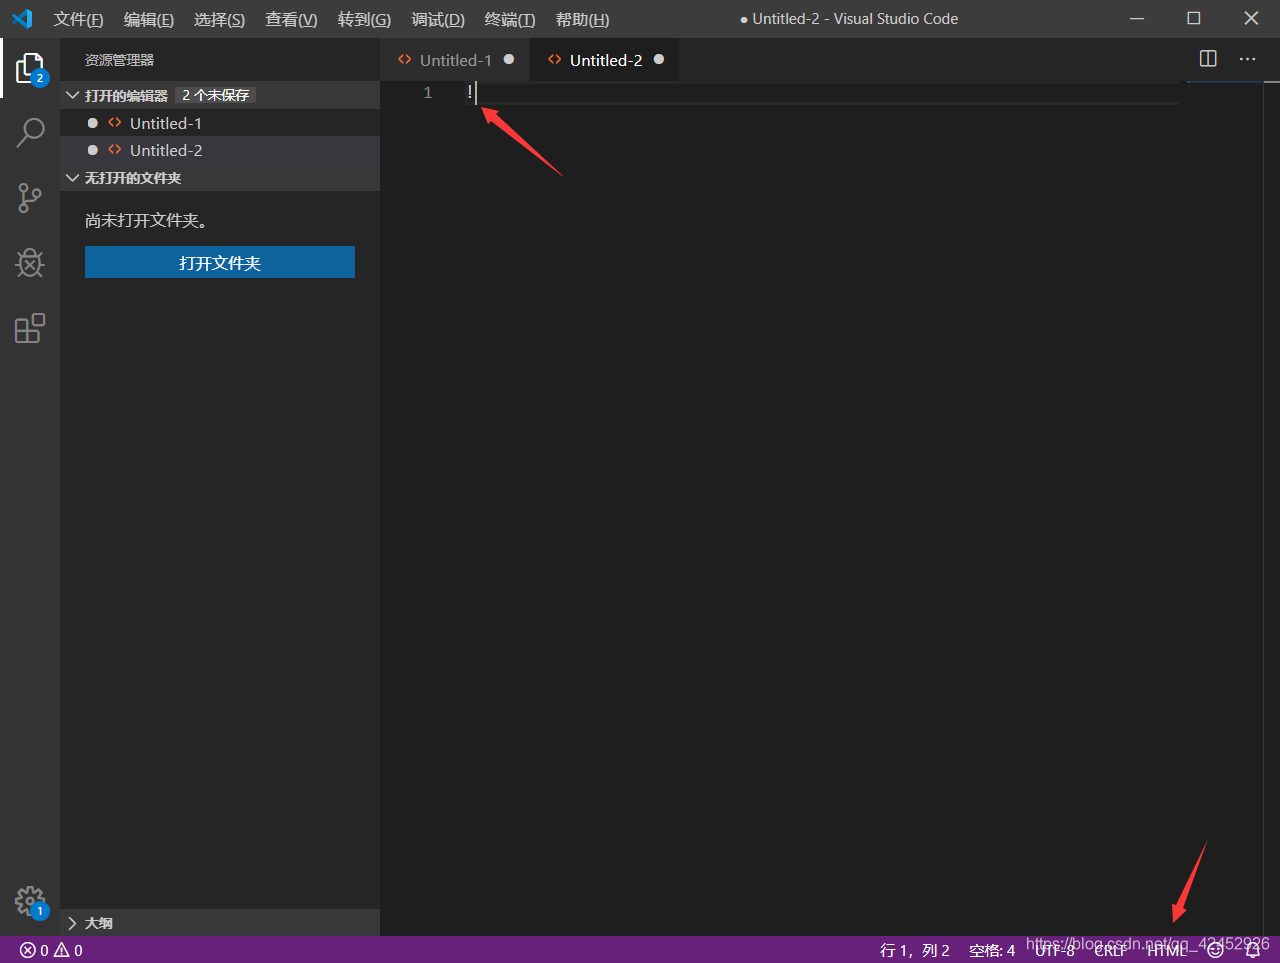Open the editor more actions ellipsis
This screenshot has height=963, width=1280.
click(1247, 59)
